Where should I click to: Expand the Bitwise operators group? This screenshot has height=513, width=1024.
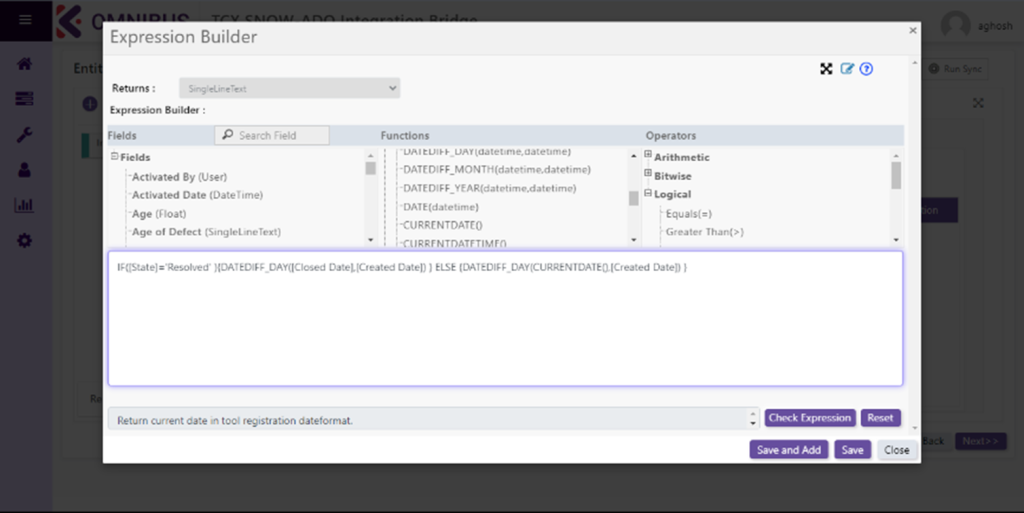[648, 175]
